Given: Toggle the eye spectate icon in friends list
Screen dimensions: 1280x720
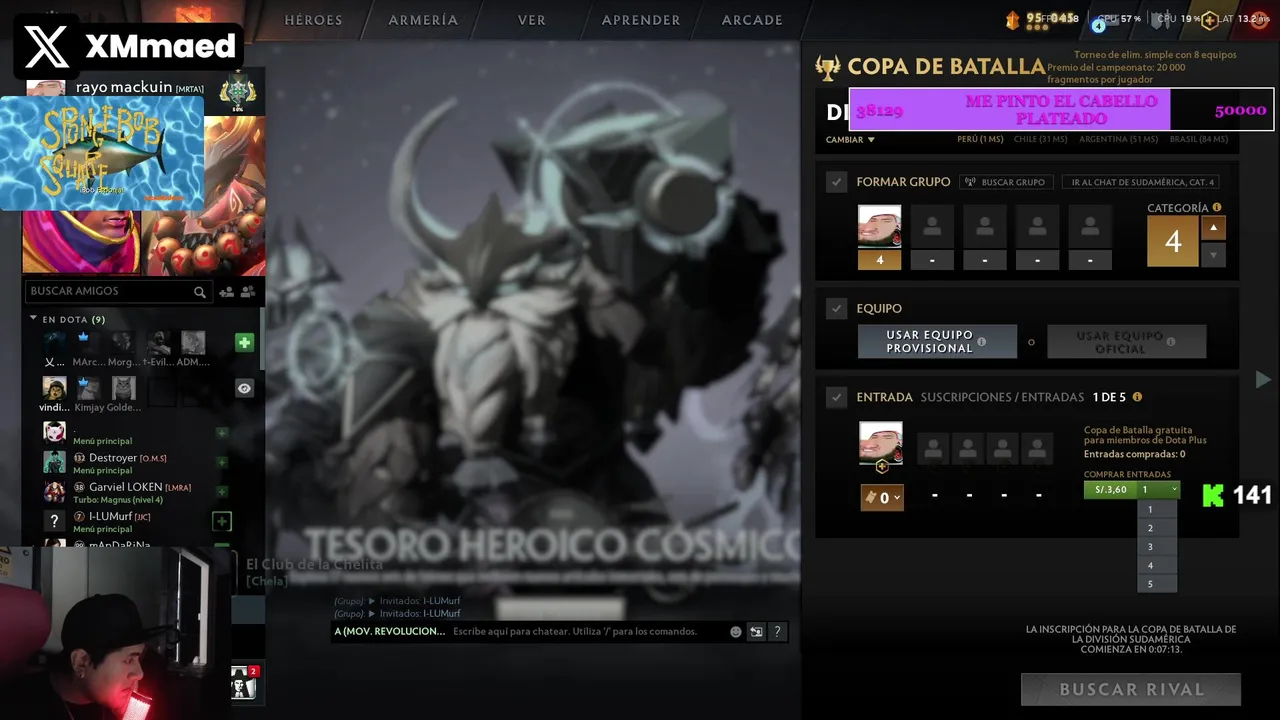Looking at the screenshot, I should [244, 388].
